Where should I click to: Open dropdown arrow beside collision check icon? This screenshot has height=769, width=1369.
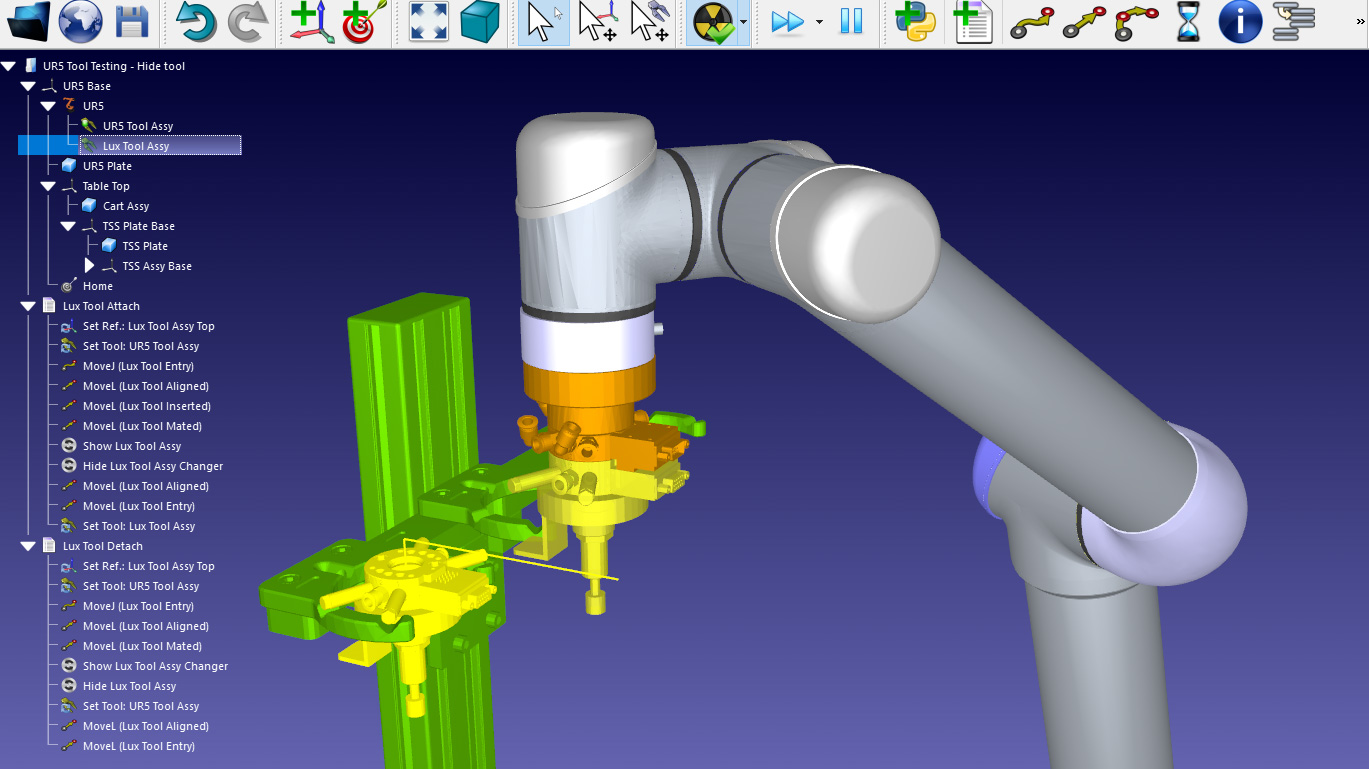(743, 22)
